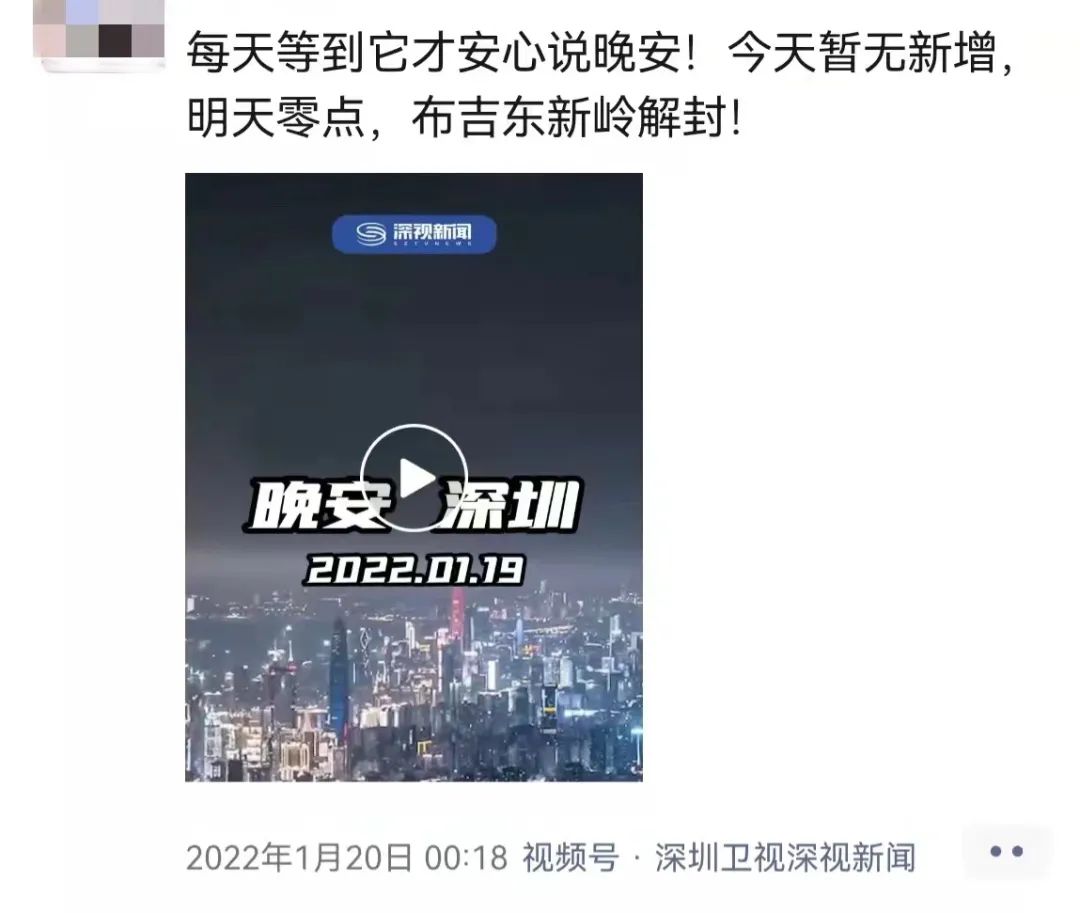Image resolution: width=1080 pixels, height=913 pixels.
Task: Open the 深圳卫视深视新闻 channel link
Action: (785, 858)
